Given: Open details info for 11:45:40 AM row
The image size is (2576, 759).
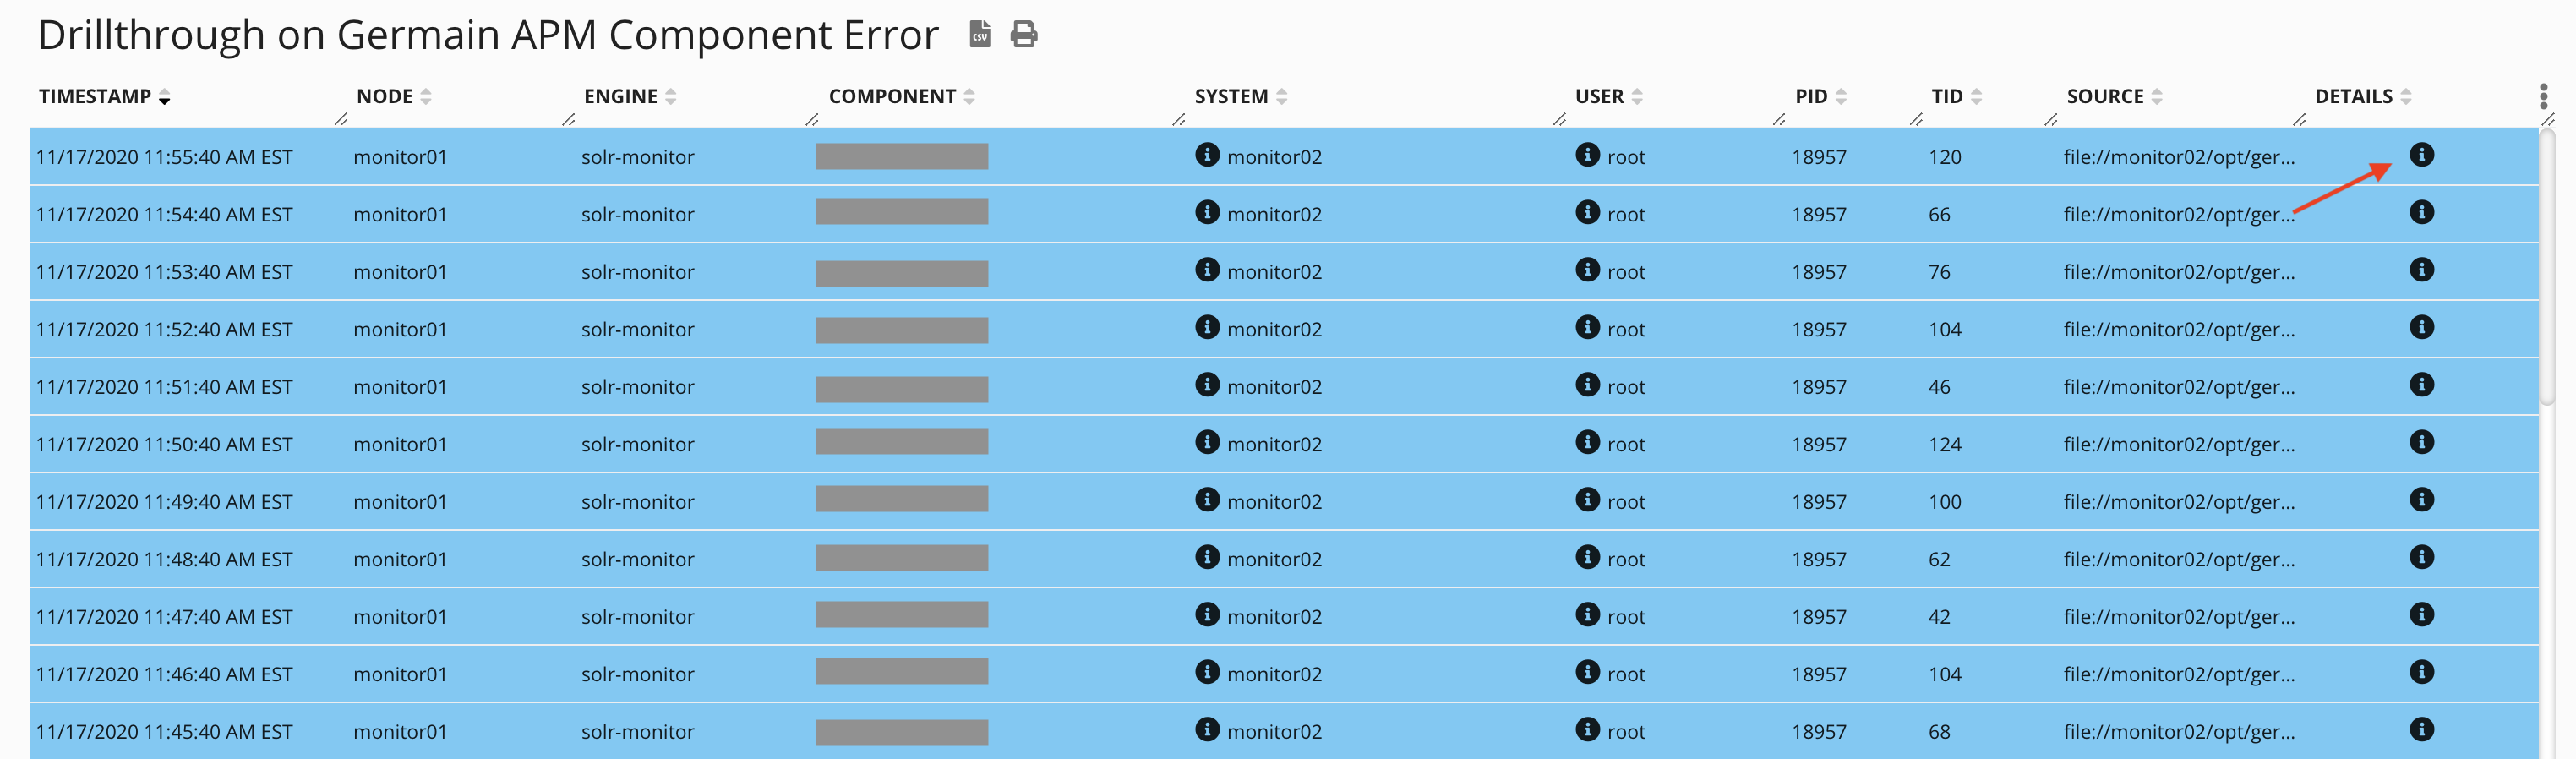Looking at the screenshot, I should coord(2421,730).
